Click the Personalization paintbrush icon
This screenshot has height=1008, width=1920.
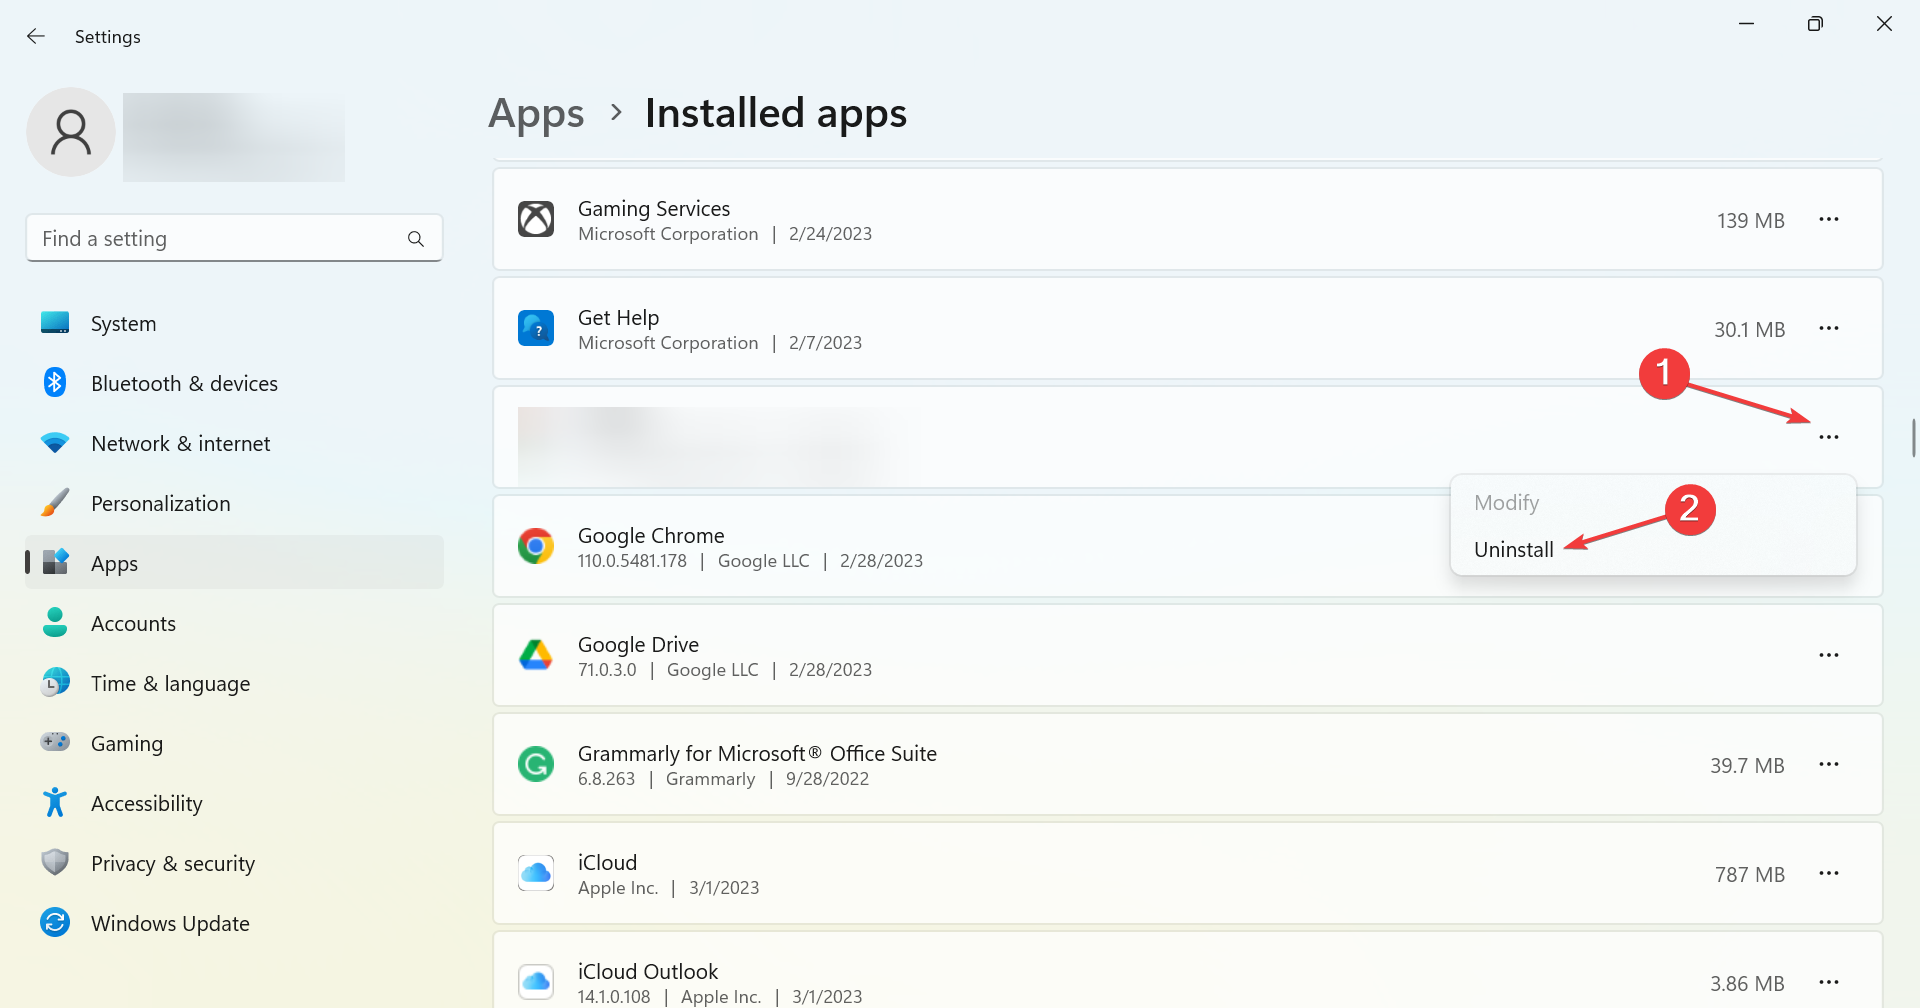[55, 502]
